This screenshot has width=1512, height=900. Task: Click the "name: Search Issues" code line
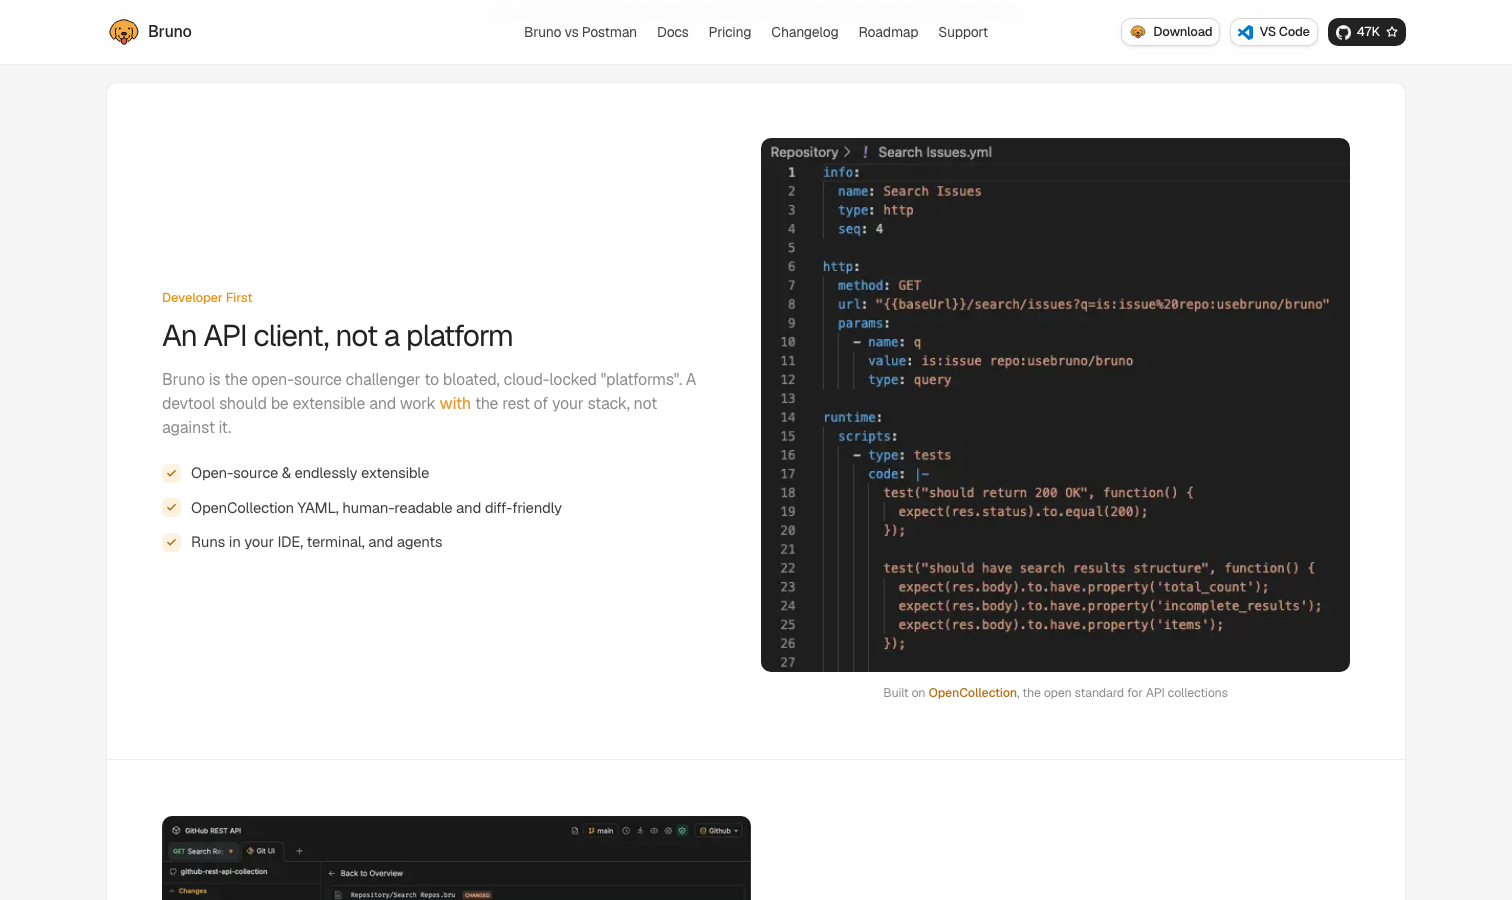(x=909, y=191)
